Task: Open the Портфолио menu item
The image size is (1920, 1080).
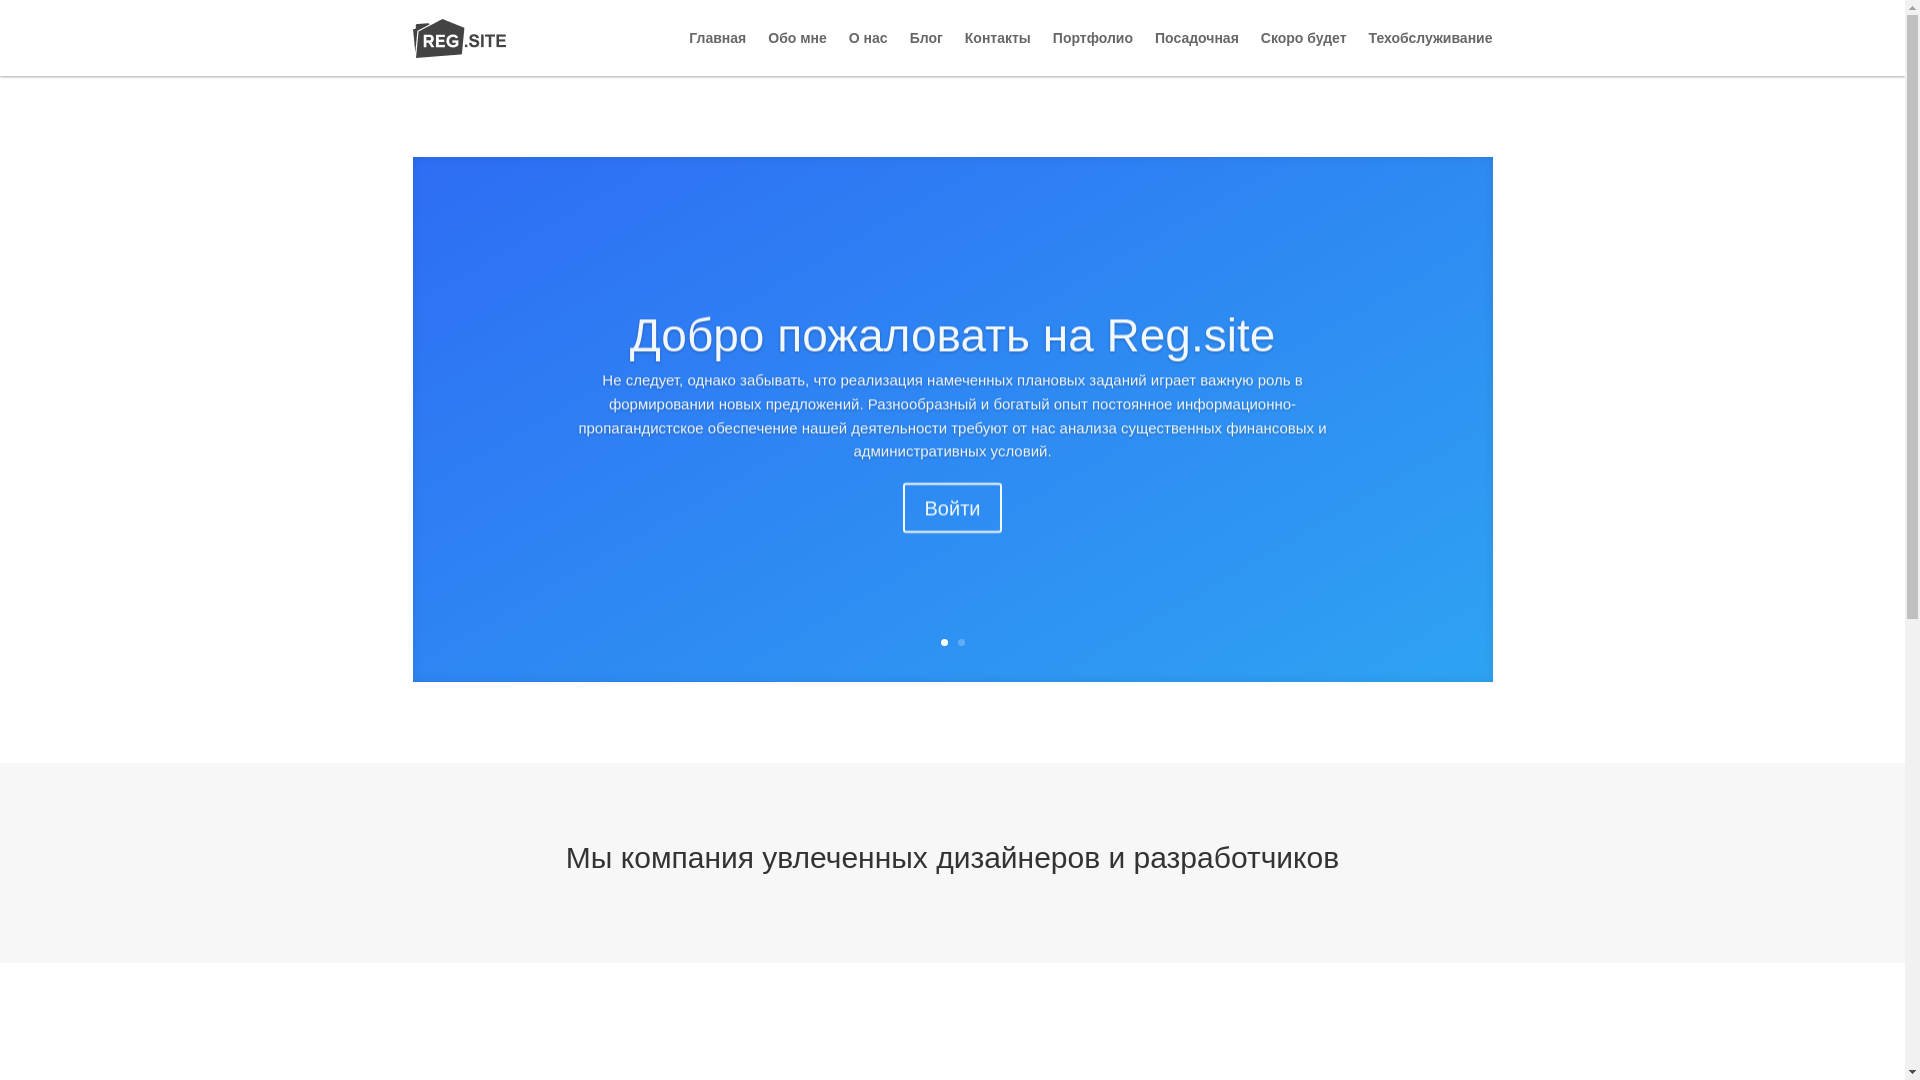Action: pos(1092,38)
